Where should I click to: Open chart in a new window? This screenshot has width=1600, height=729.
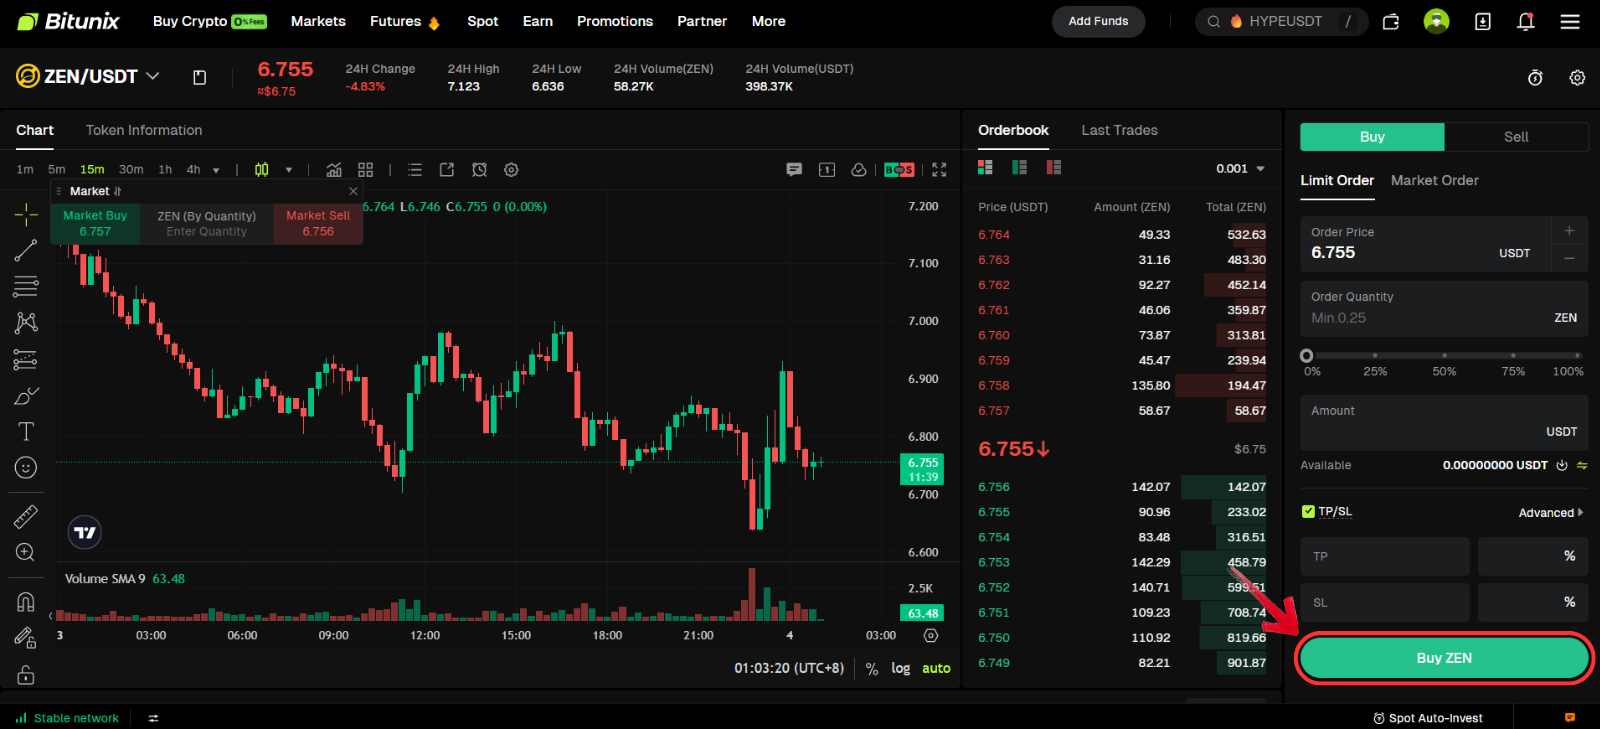[447, 170]
